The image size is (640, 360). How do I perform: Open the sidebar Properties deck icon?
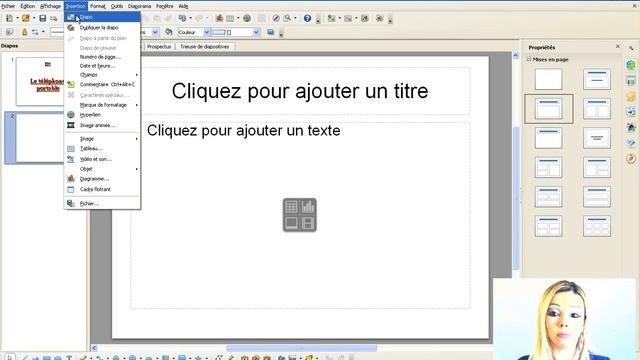(631, 65)
